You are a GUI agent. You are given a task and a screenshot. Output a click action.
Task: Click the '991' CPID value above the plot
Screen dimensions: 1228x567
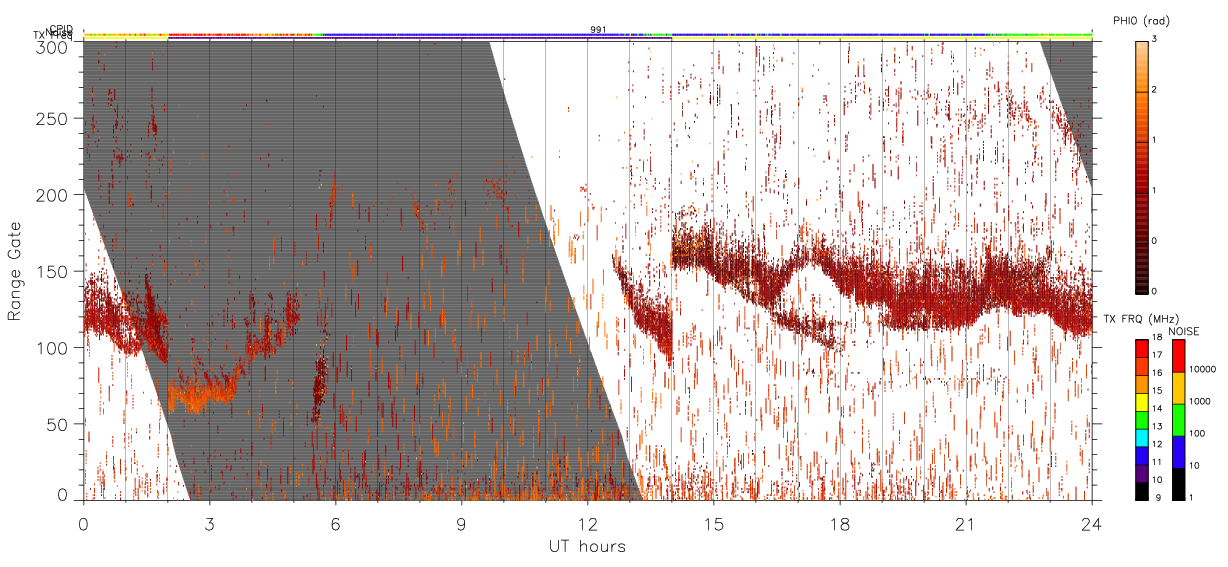click(x=598, y=30)
